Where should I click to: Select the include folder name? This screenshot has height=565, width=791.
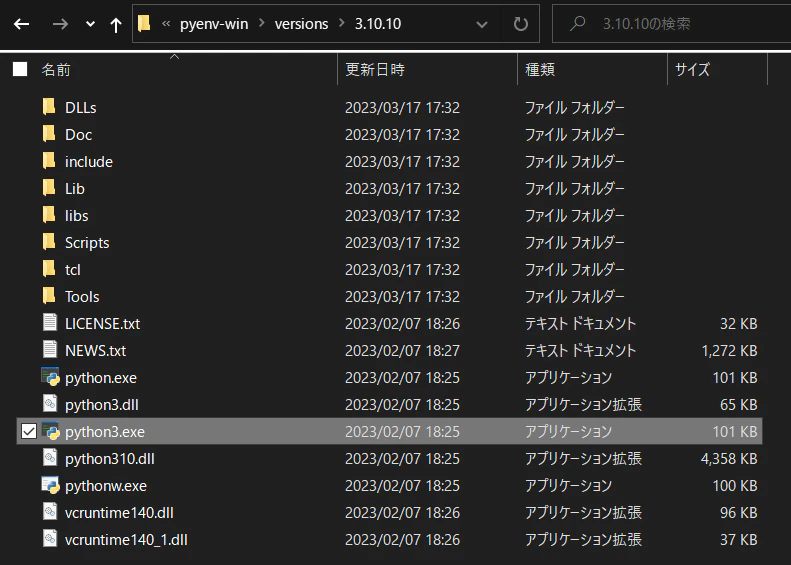coord(89,162)
